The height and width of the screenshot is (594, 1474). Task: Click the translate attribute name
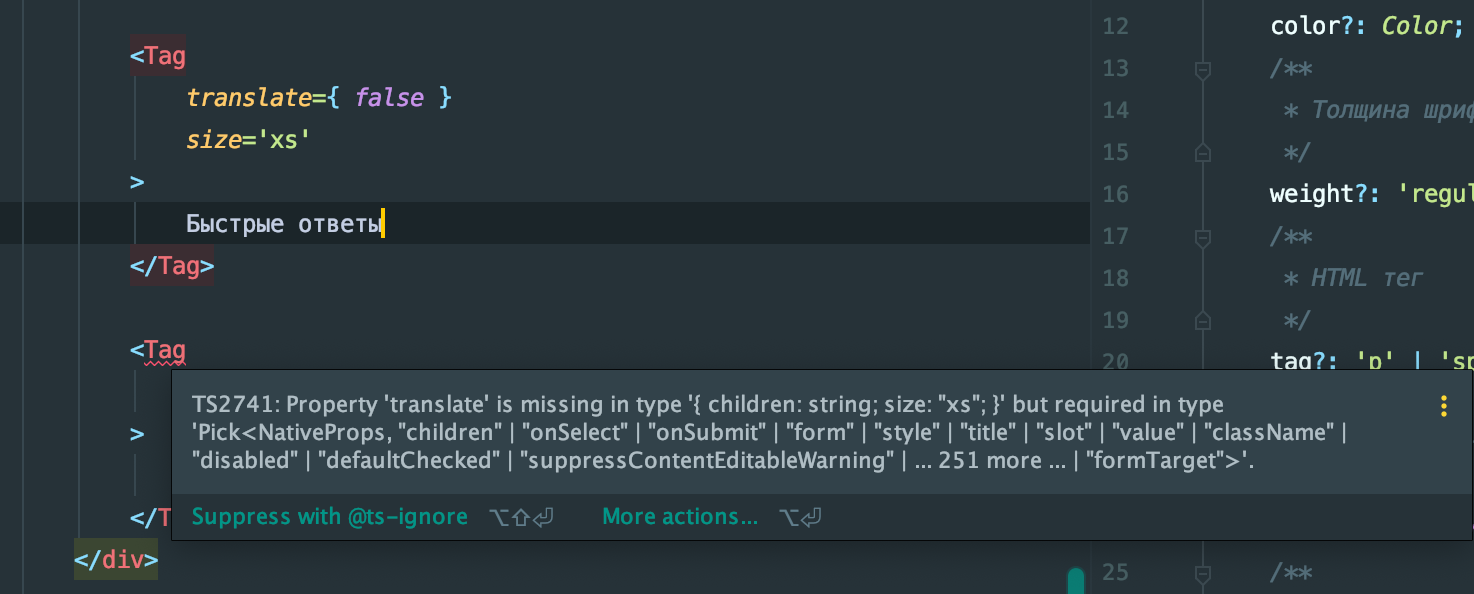coord(249,98)
